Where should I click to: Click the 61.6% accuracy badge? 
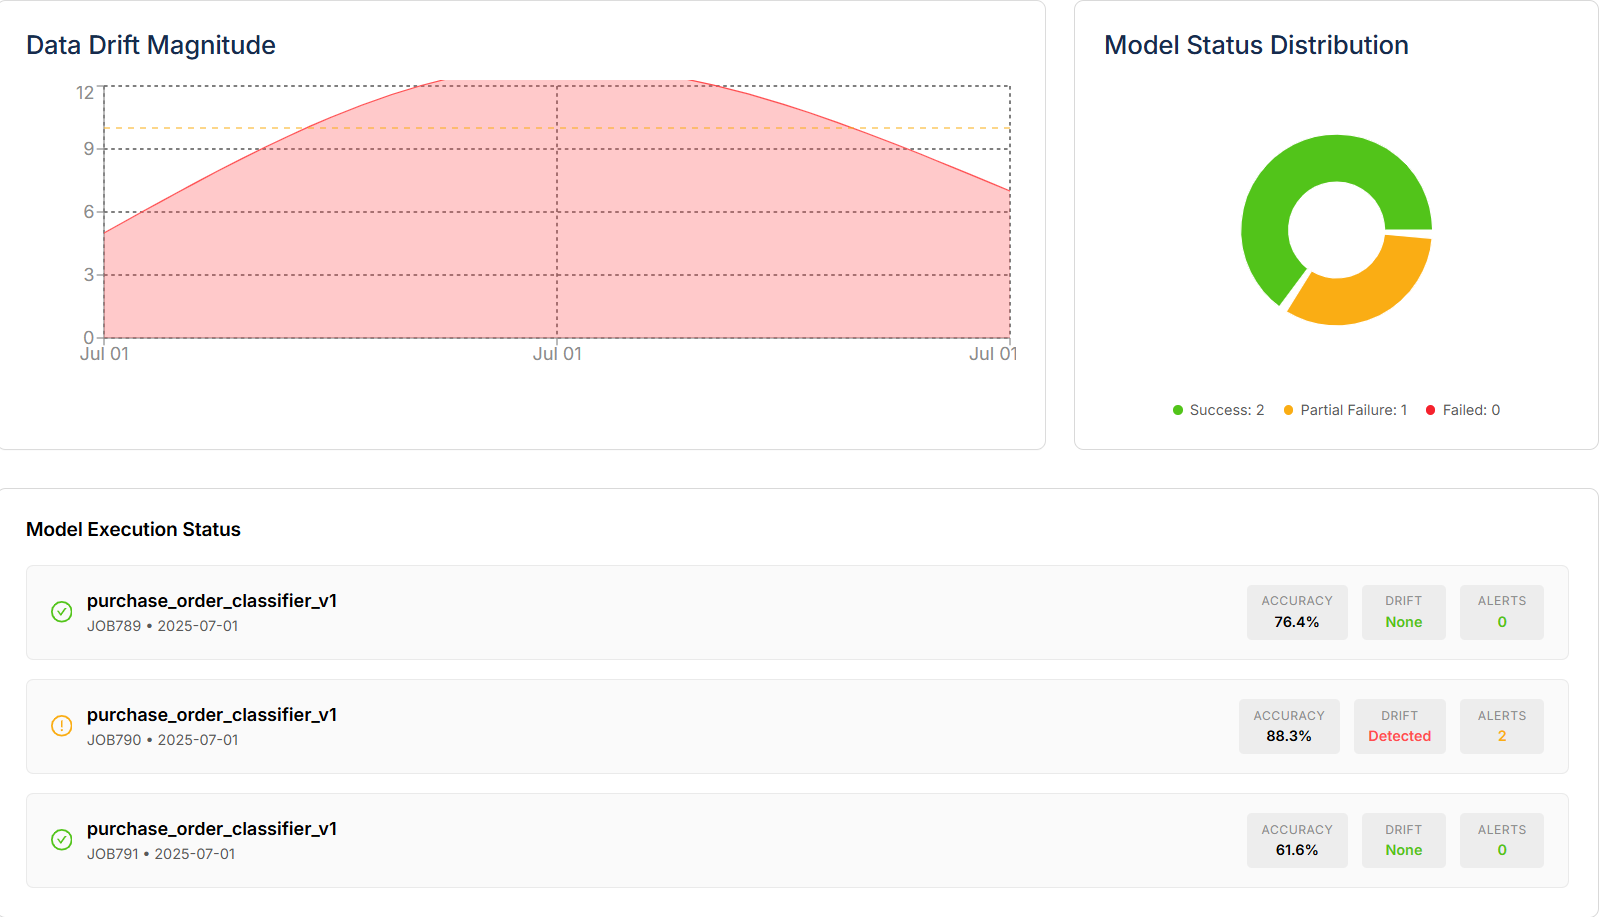(1296, 840)
